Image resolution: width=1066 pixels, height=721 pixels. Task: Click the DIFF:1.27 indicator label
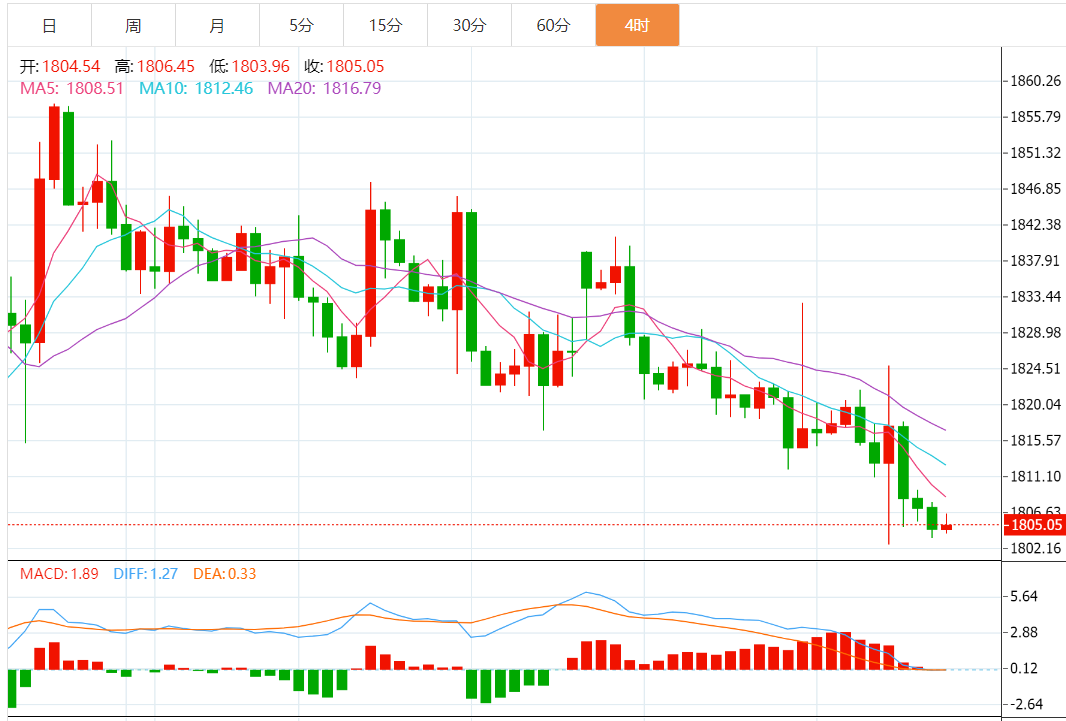[145, 574]
